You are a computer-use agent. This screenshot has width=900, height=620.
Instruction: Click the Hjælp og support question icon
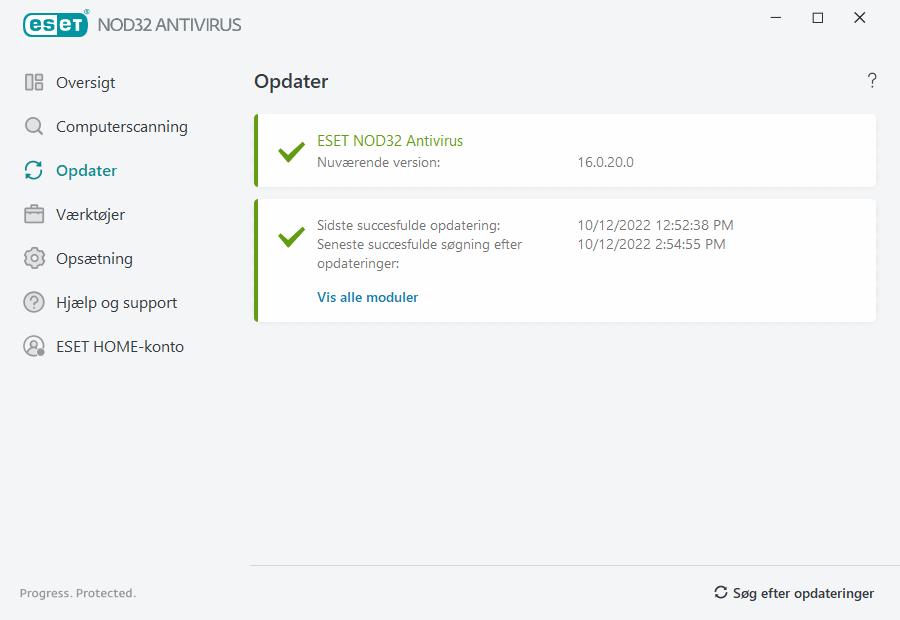[34, 303]
